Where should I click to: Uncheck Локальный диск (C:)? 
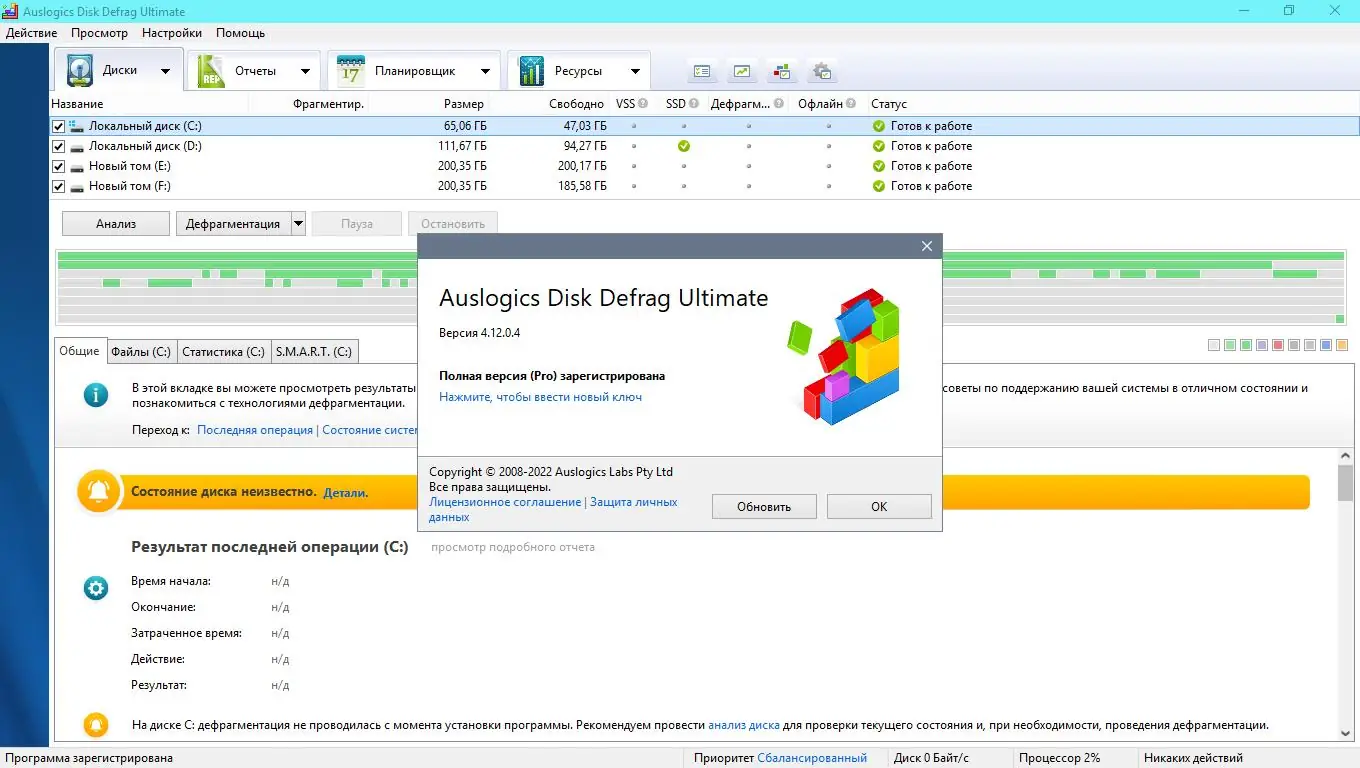[58, 125]
